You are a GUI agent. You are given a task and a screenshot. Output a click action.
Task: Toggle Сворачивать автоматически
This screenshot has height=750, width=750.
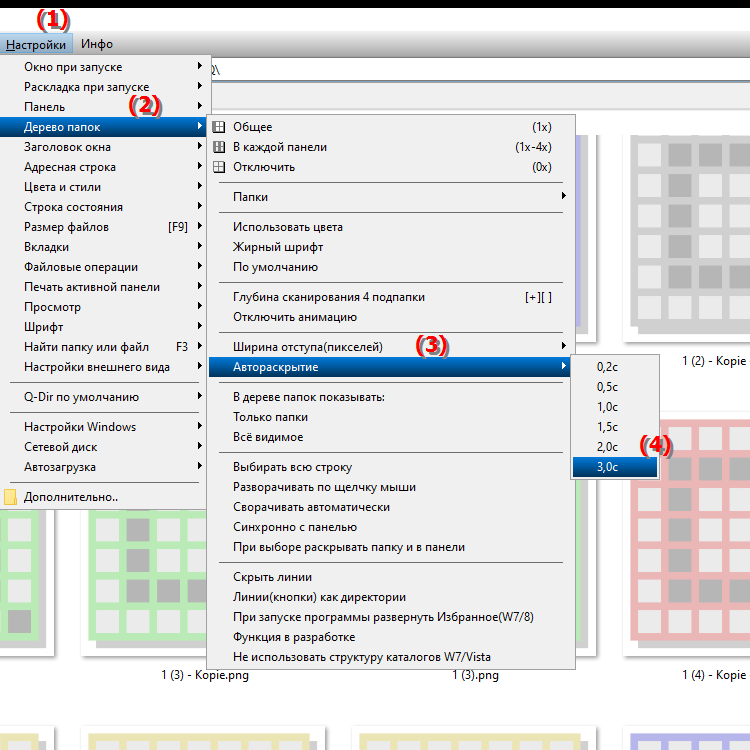(311, 507)
